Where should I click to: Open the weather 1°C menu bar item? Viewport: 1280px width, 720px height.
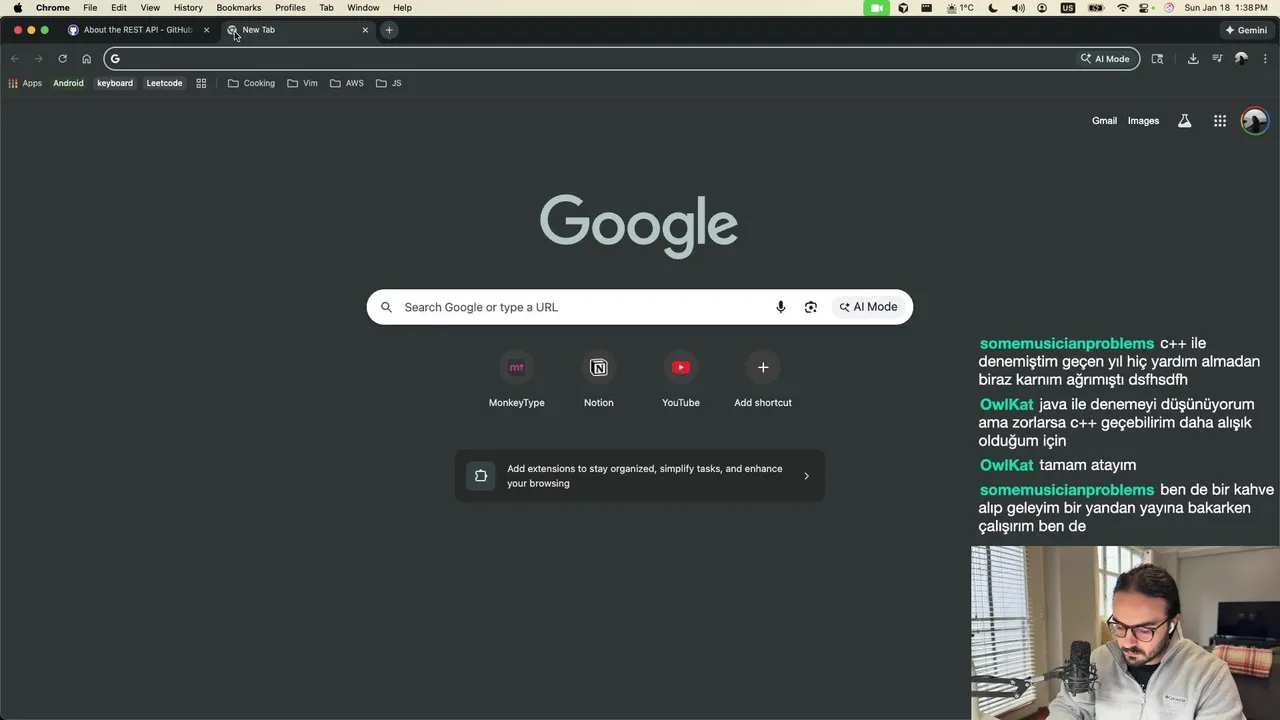click(x=960, y=8)
